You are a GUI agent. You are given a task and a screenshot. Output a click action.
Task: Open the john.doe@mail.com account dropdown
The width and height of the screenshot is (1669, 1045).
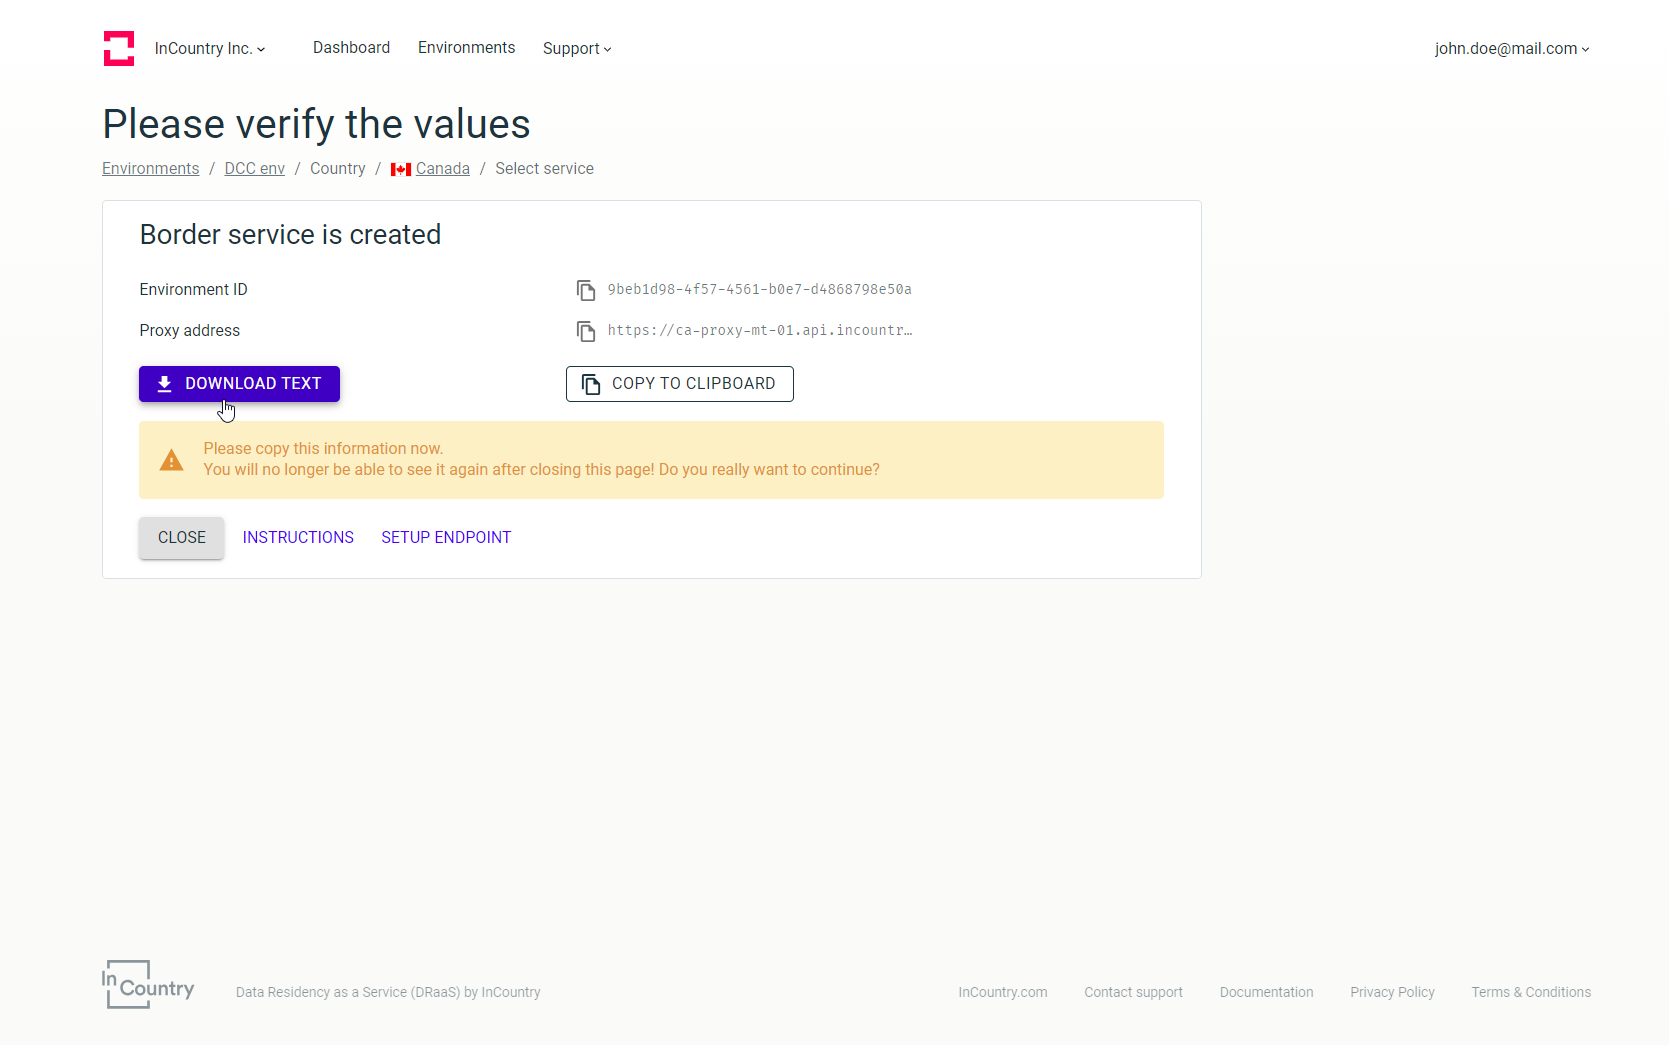(x=1511, y=48)
